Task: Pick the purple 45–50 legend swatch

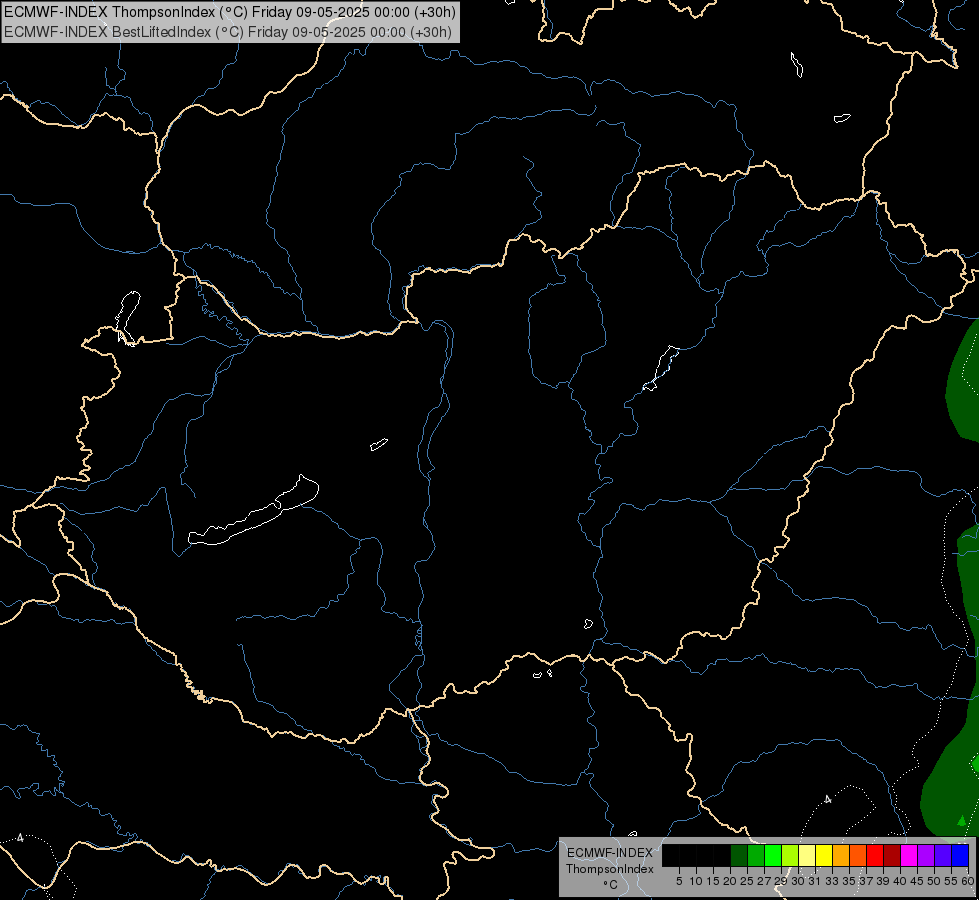Action: pyautogui.click(x=926, y=856)
